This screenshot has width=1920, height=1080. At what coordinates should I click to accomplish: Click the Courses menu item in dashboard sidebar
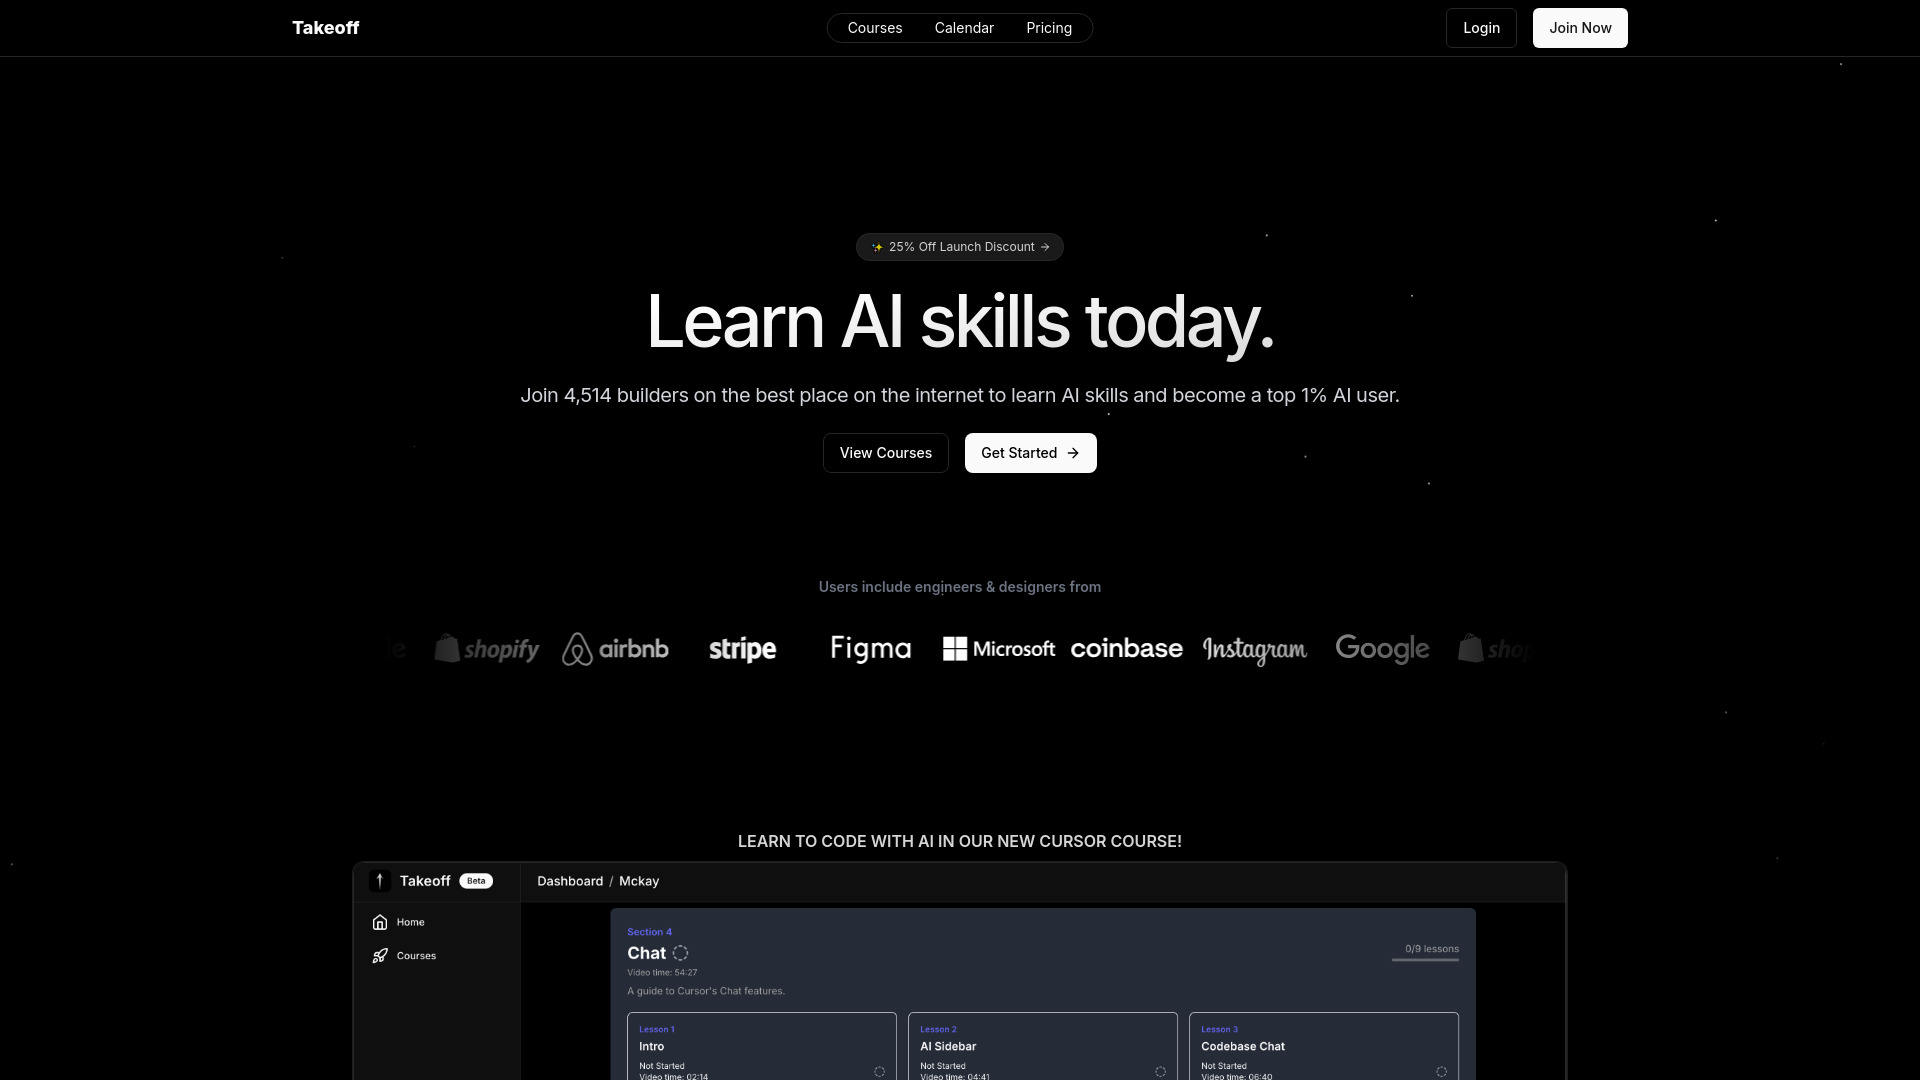point(417,955)
